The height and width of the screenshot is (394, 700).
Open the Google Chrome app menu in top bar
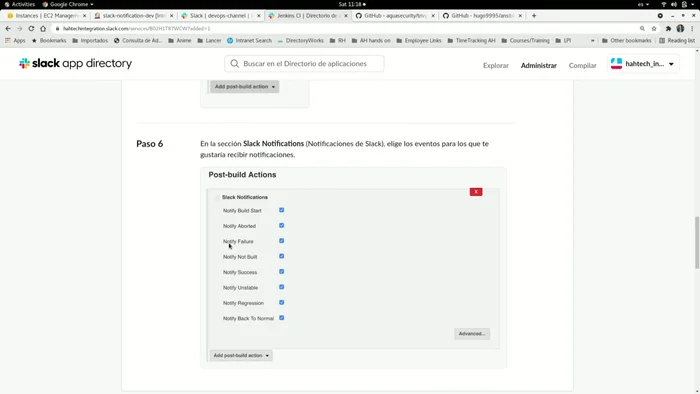coord(68,4)
